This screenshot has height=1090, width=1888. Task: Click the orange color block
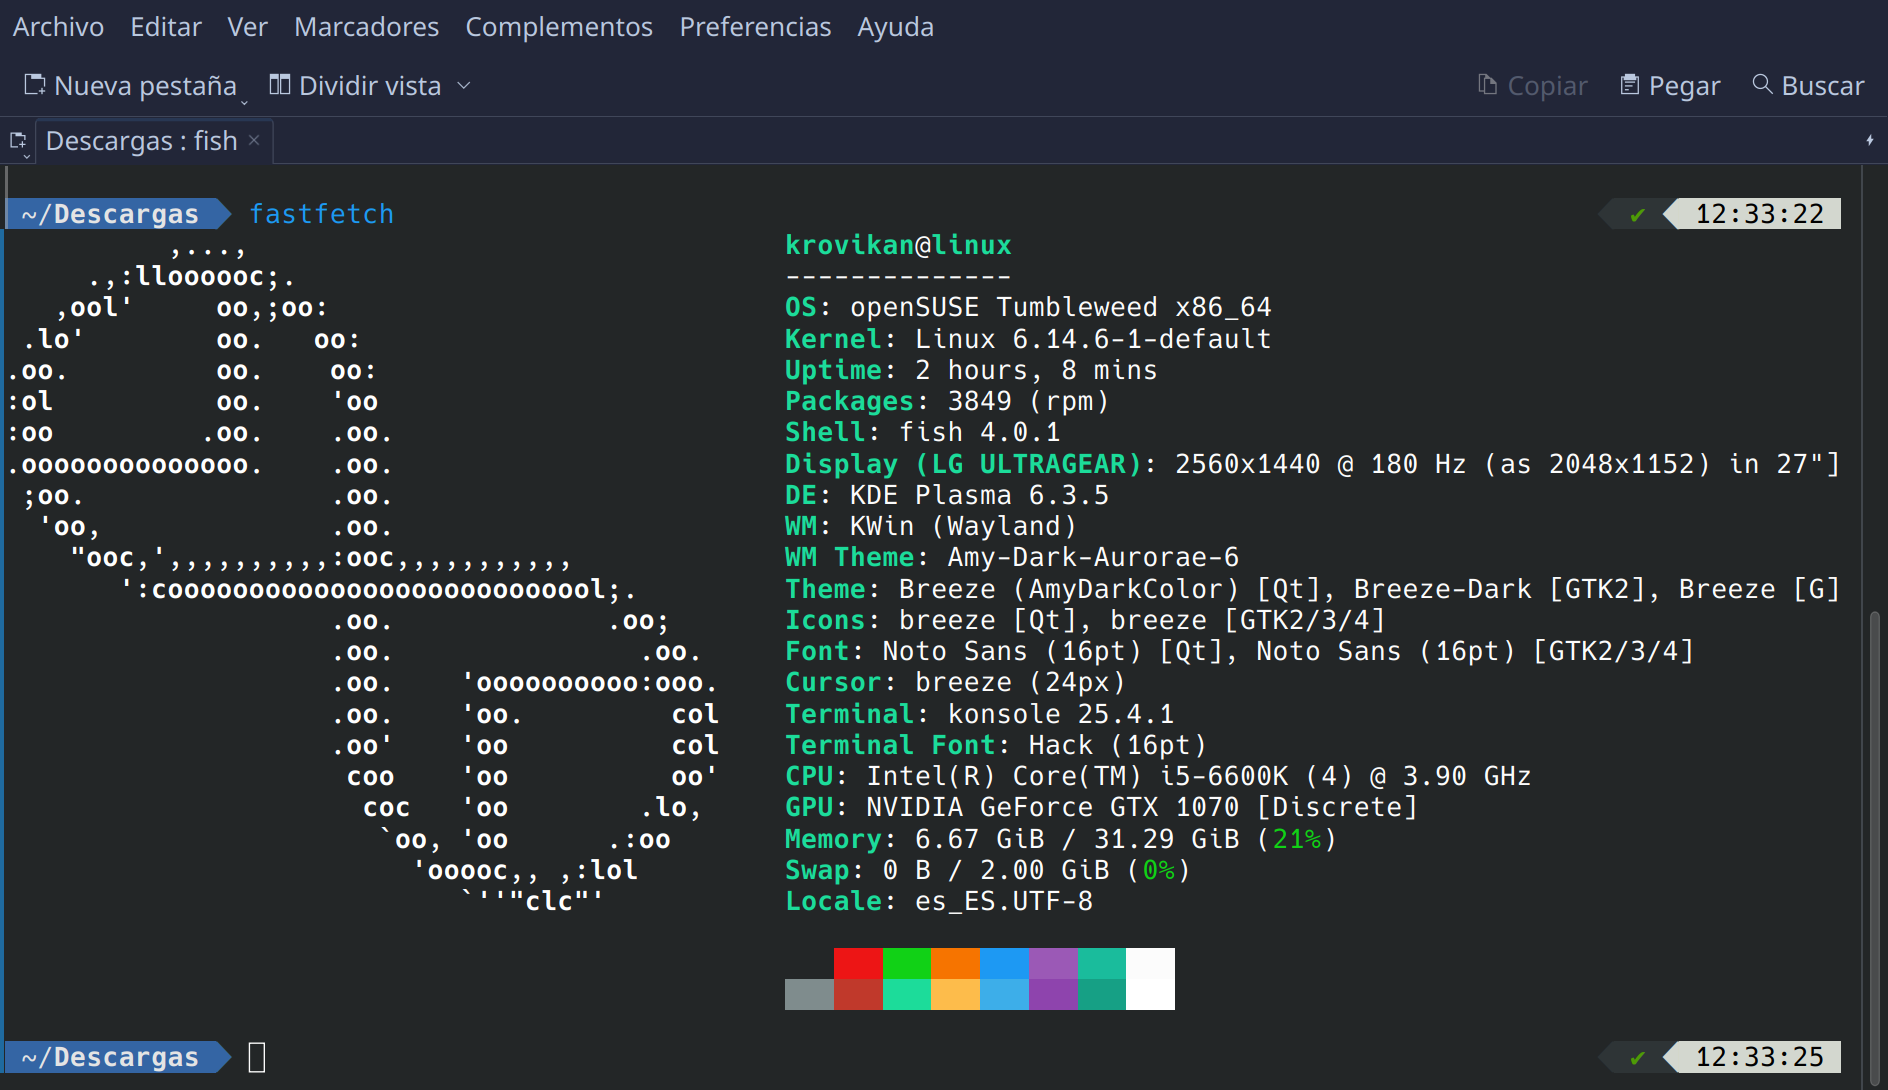[x=955, y=964]
